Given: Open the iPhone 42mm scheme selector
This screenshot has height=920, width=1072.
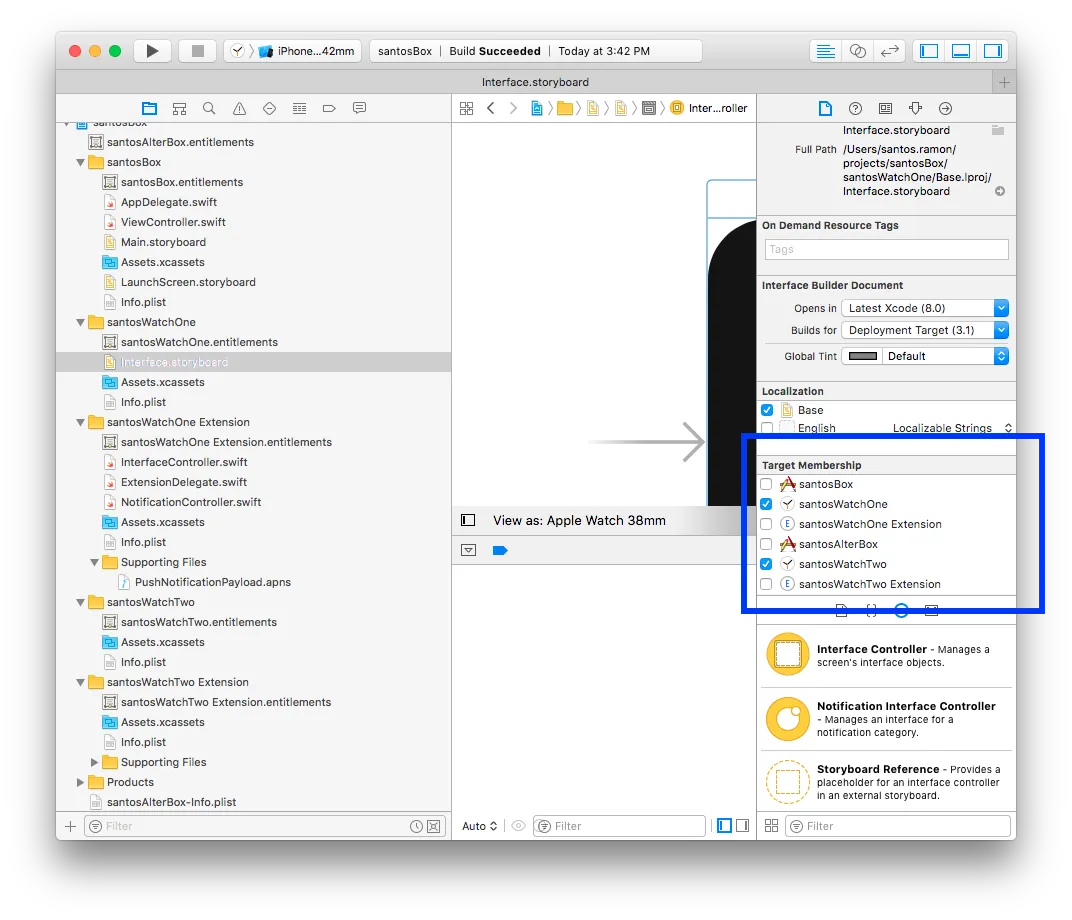Looking at the screenshot, I should (x=292, y=51).
